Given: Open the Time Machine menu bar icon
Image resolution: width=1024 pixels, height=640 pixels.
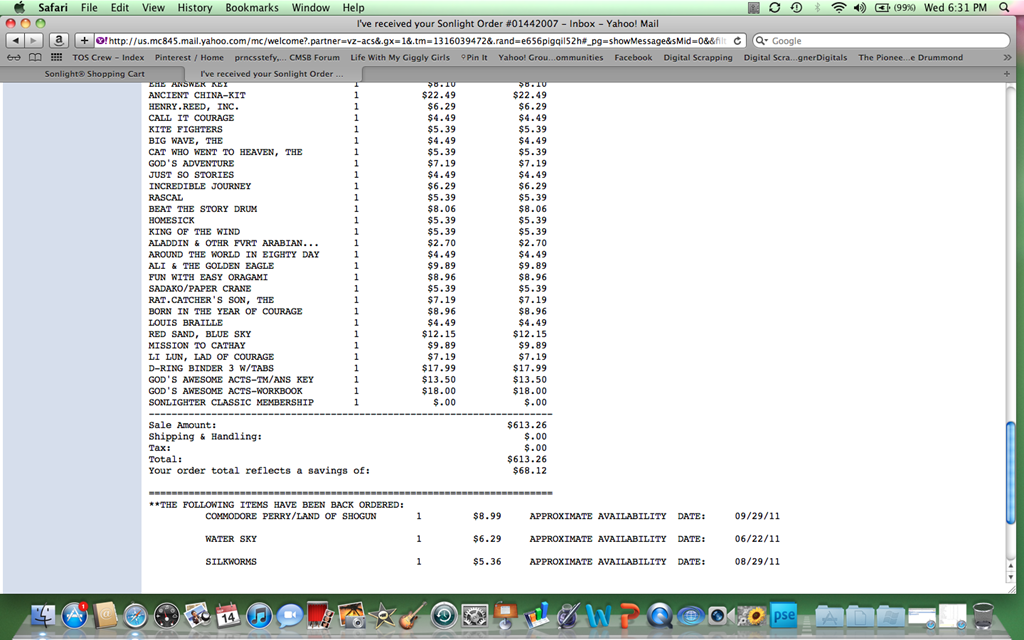Looking at the screenshot, I should 796,8.
